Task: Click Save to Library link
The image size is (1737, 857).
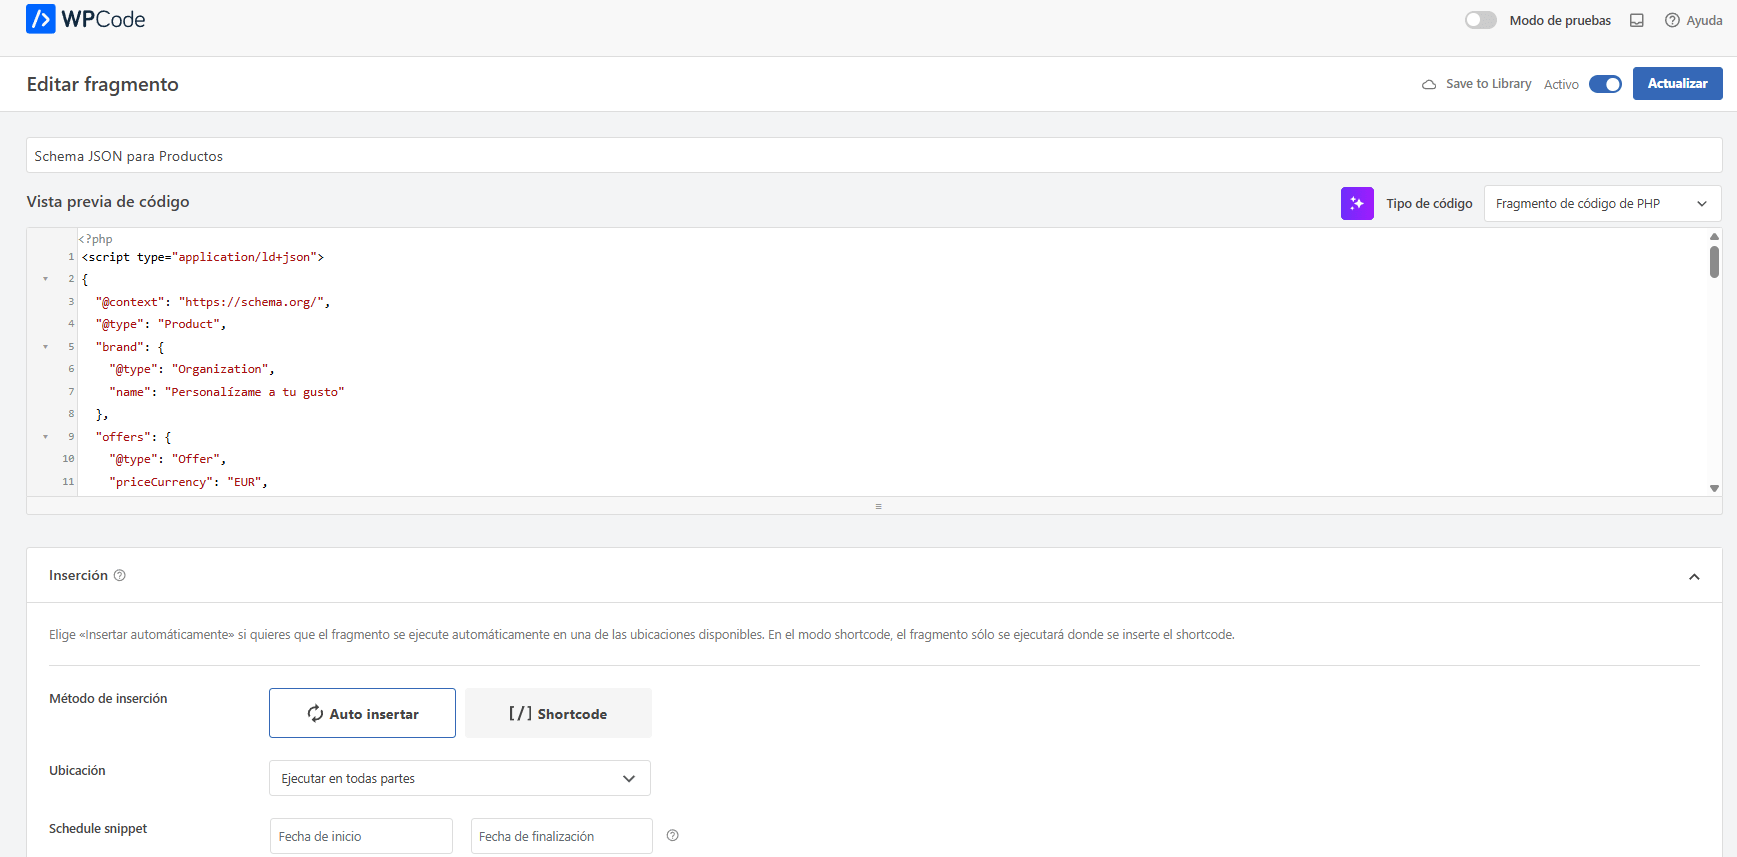Action: pos(1488,84)
